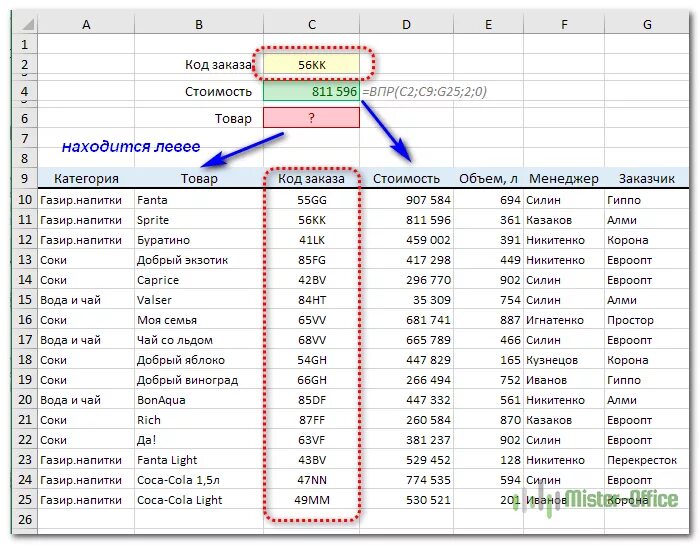Click the cell 'Добрый виноград'
The width and height of the screenshot is (700, 545).
click(x=199, y=380)
